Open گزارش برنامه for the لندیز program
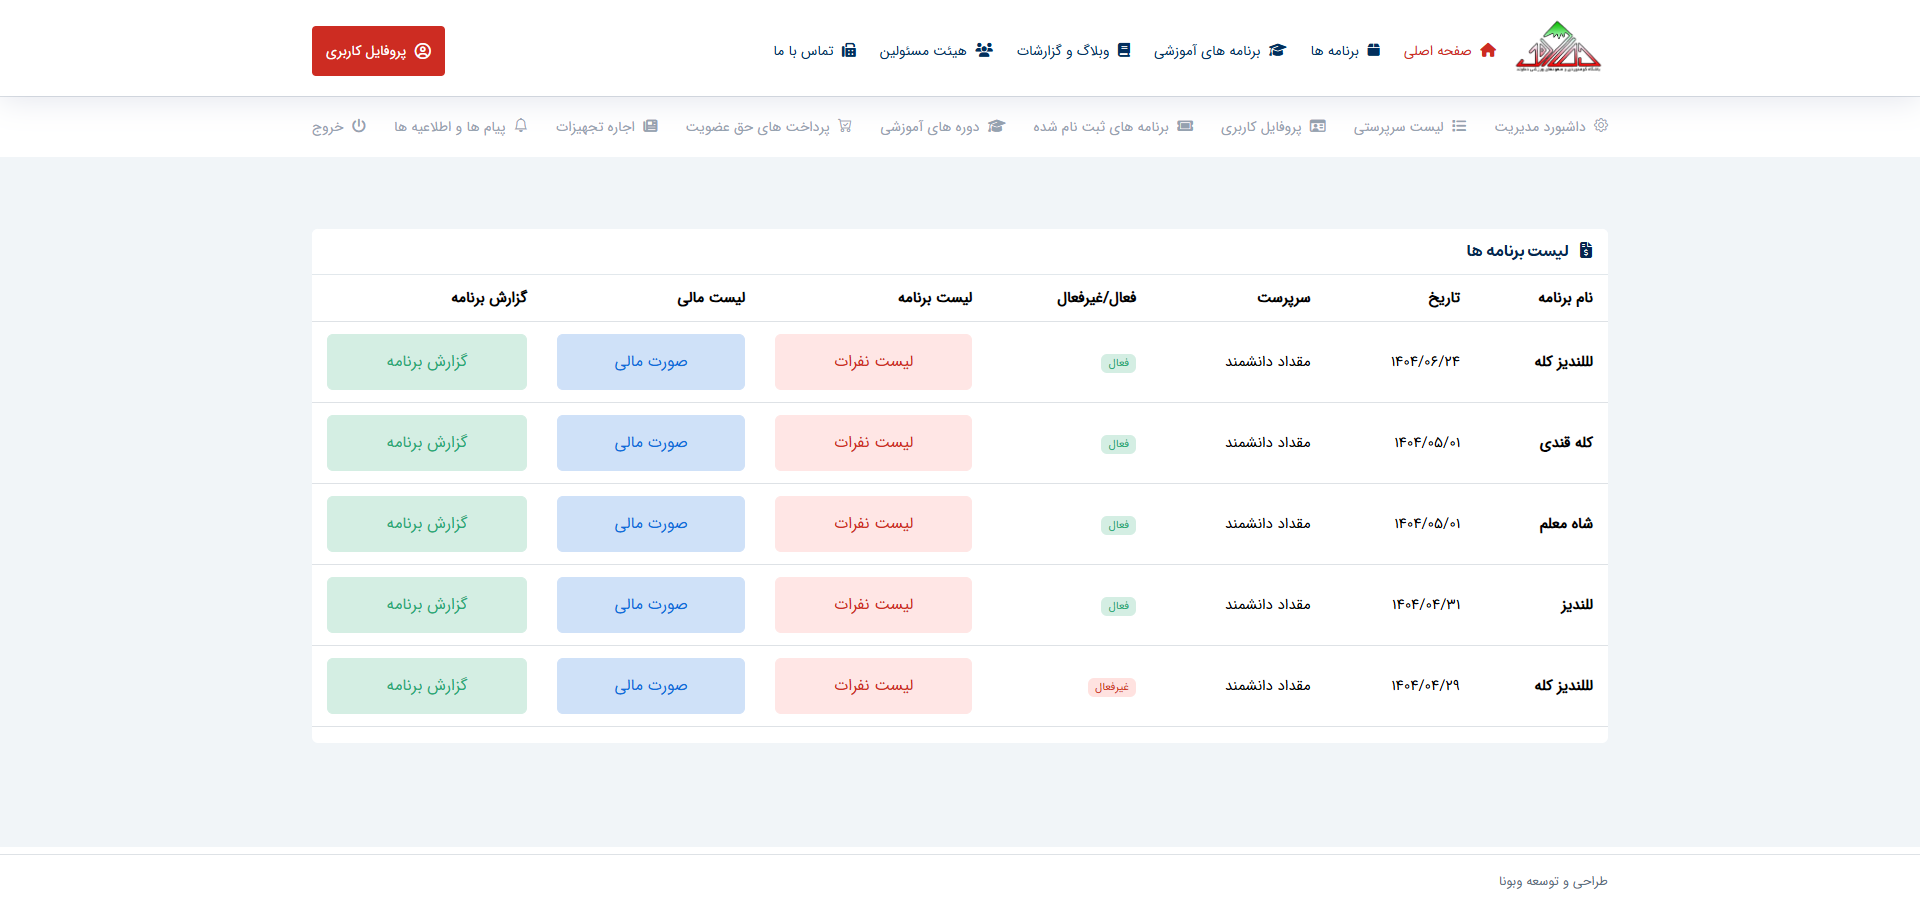This screenshot has width=1920, height=902. click(427, 605)
